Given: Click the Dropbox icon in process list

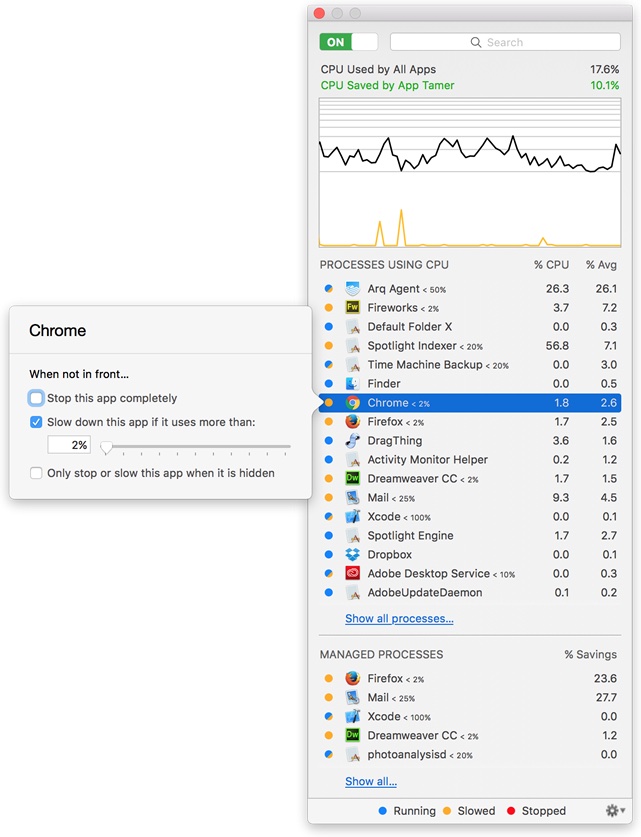Looking at the screenshot, I should coord(352,555).
